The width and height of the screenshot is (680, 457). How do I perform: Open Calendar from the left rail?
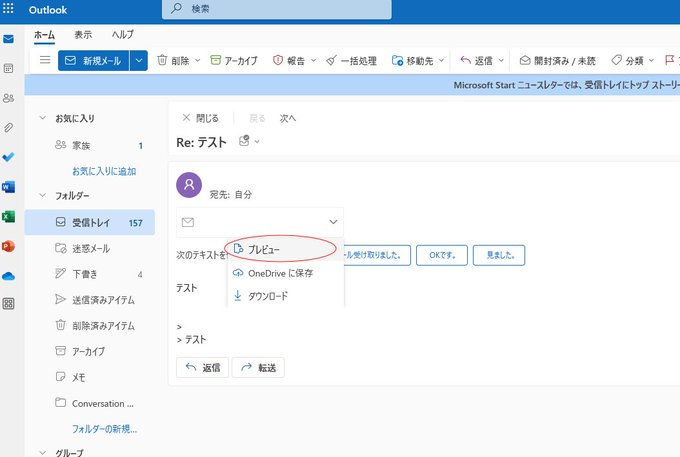(8, 69)
